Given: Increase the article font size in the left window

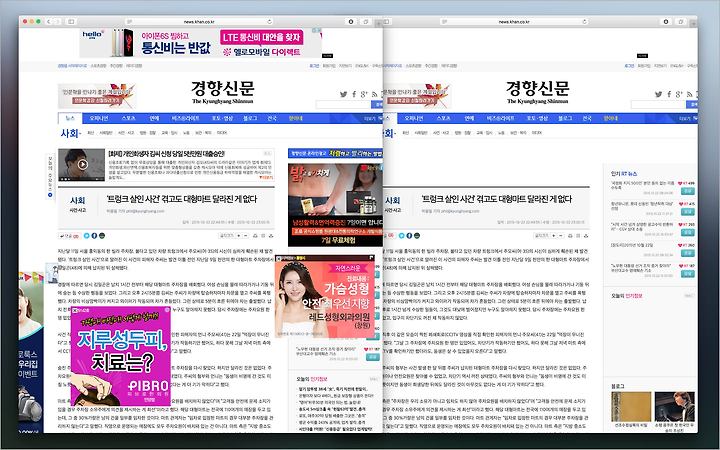Looking at the screenshot, I should 239,236.
